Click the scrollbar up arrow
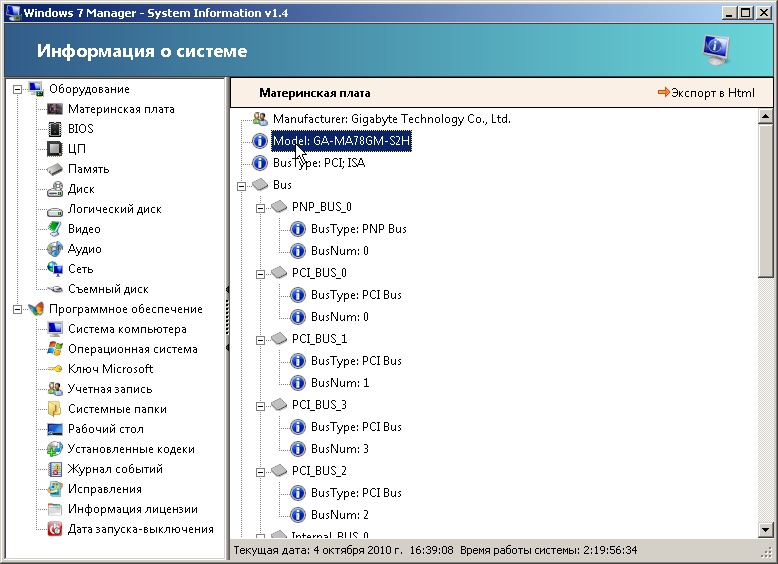 [x=766, y=117]
